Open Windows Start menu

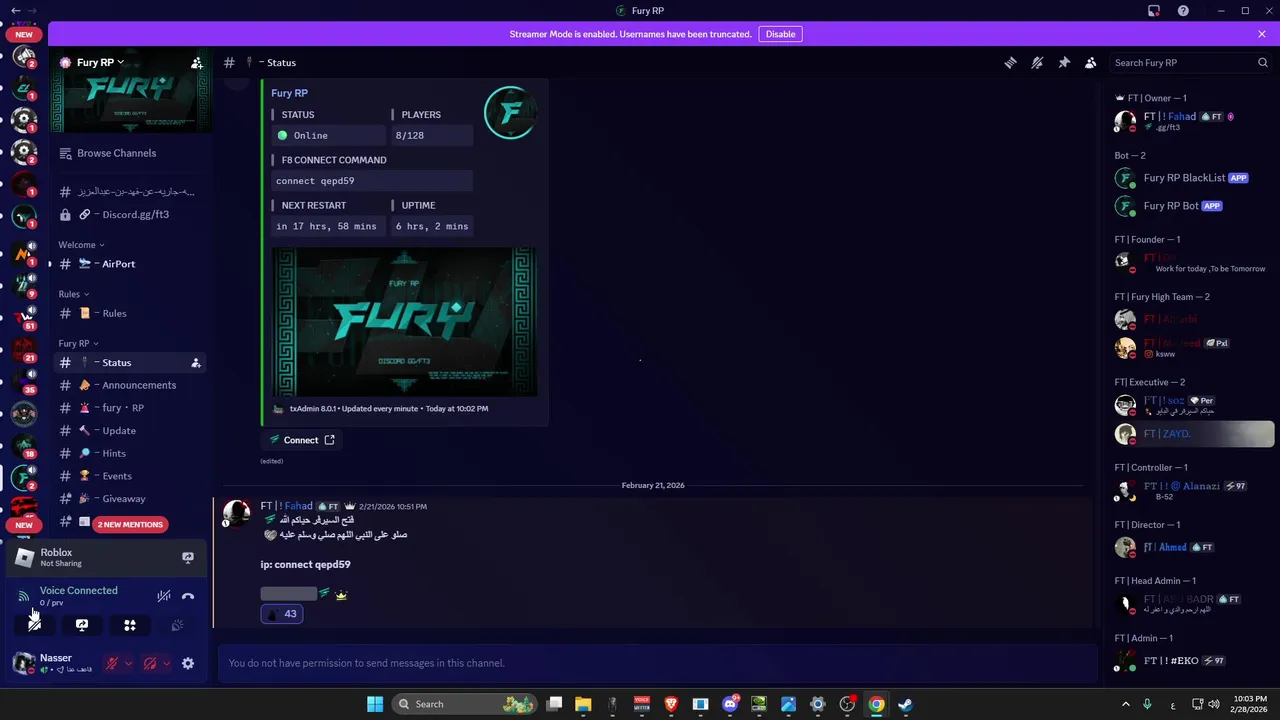(375, 704)
